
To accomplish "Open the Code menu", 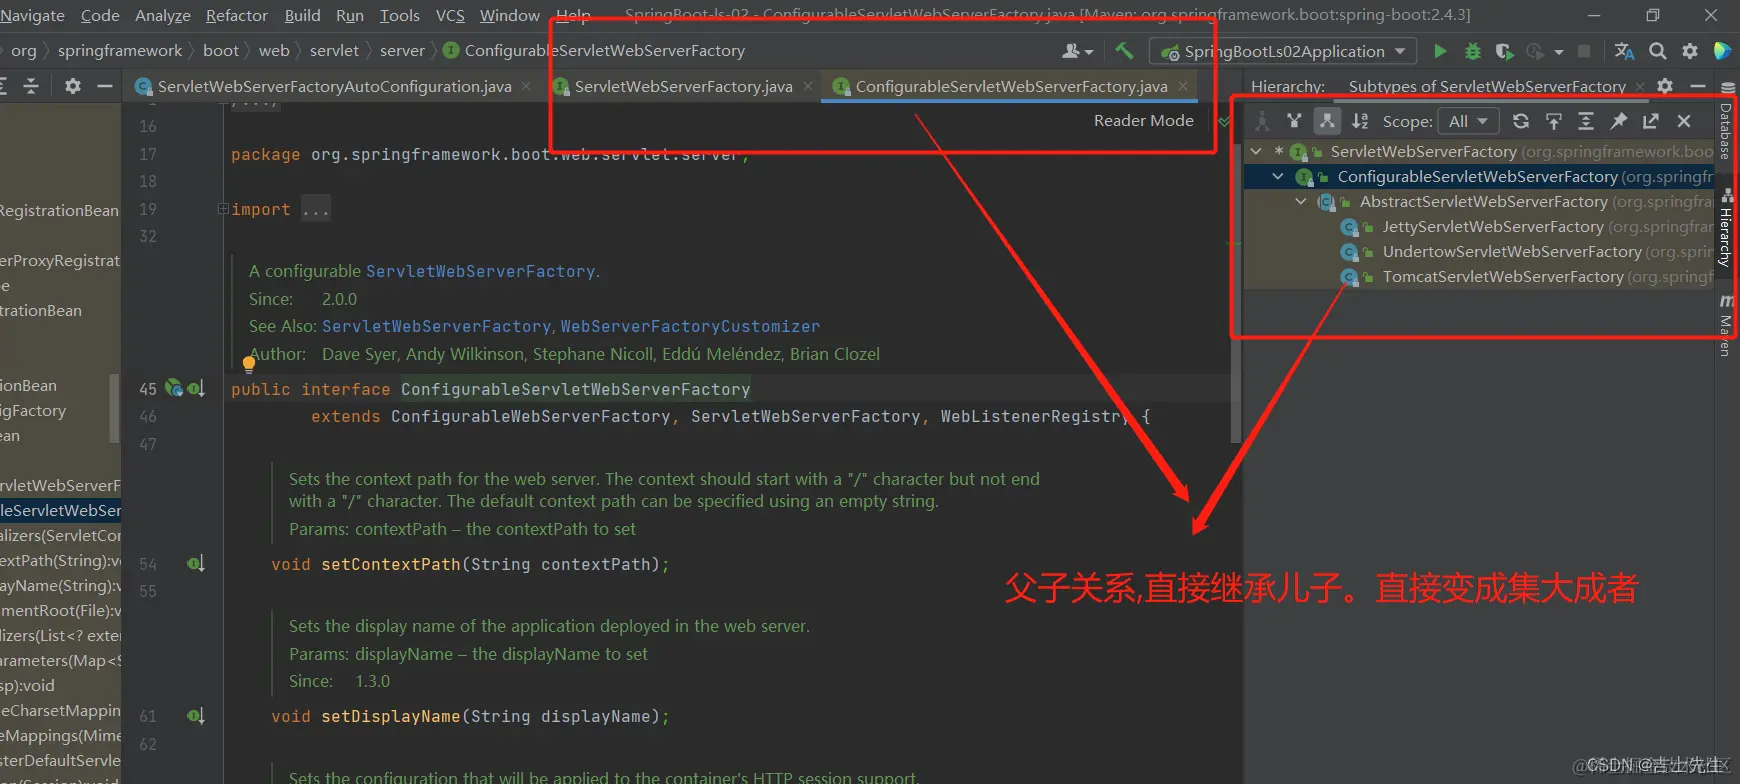I will click(x=100, y=15).
